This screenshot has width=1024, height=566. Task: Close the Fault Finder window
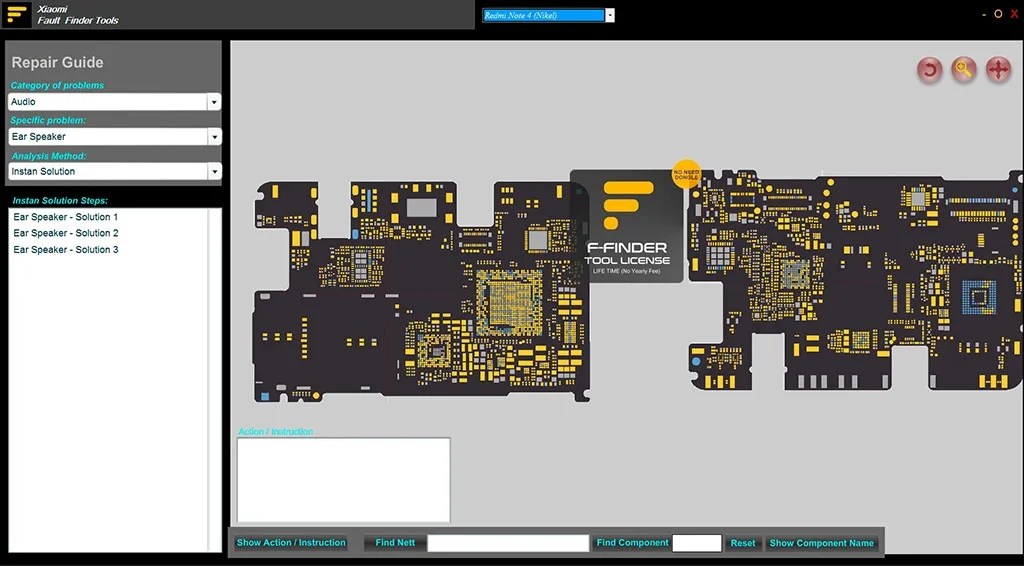pos(1014,14)
